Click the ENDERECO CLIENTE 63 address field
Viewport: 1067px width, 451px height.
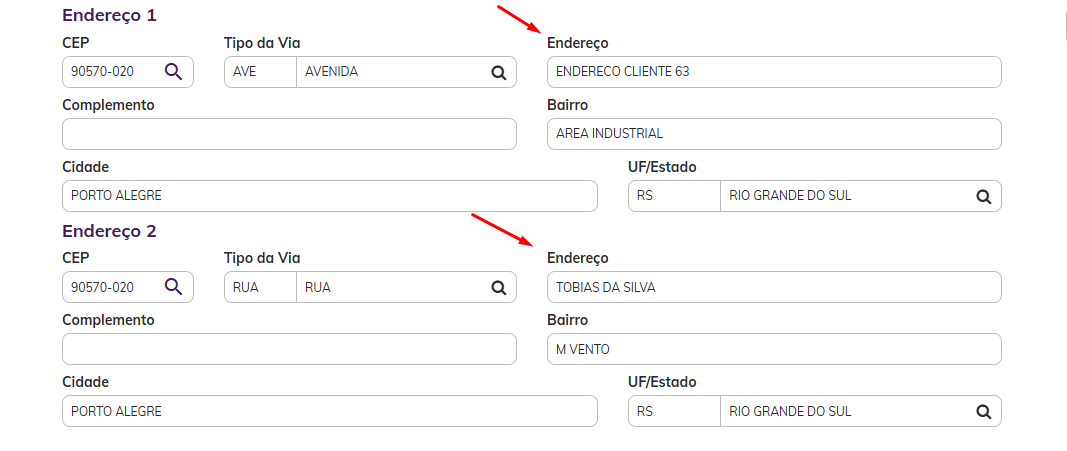774,72
